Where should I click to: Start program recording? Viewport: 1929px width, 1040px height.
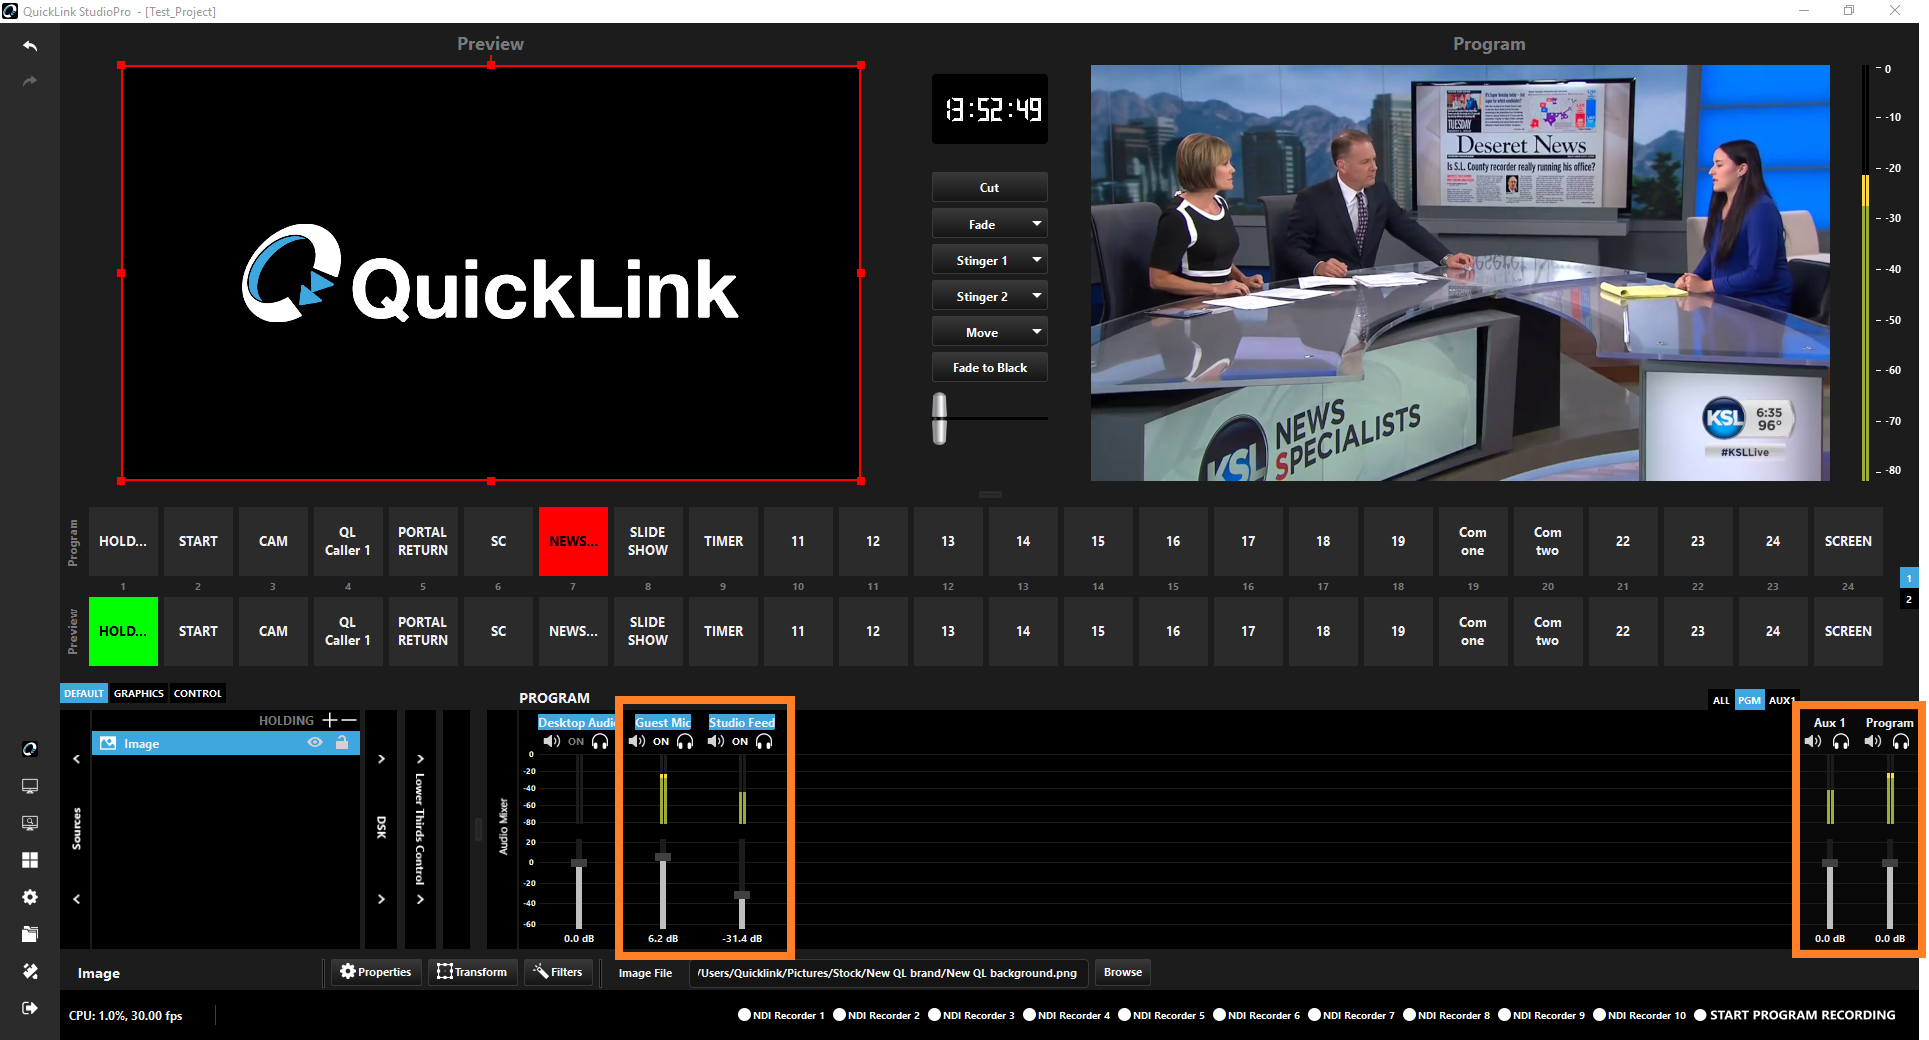[1795, 1015]
